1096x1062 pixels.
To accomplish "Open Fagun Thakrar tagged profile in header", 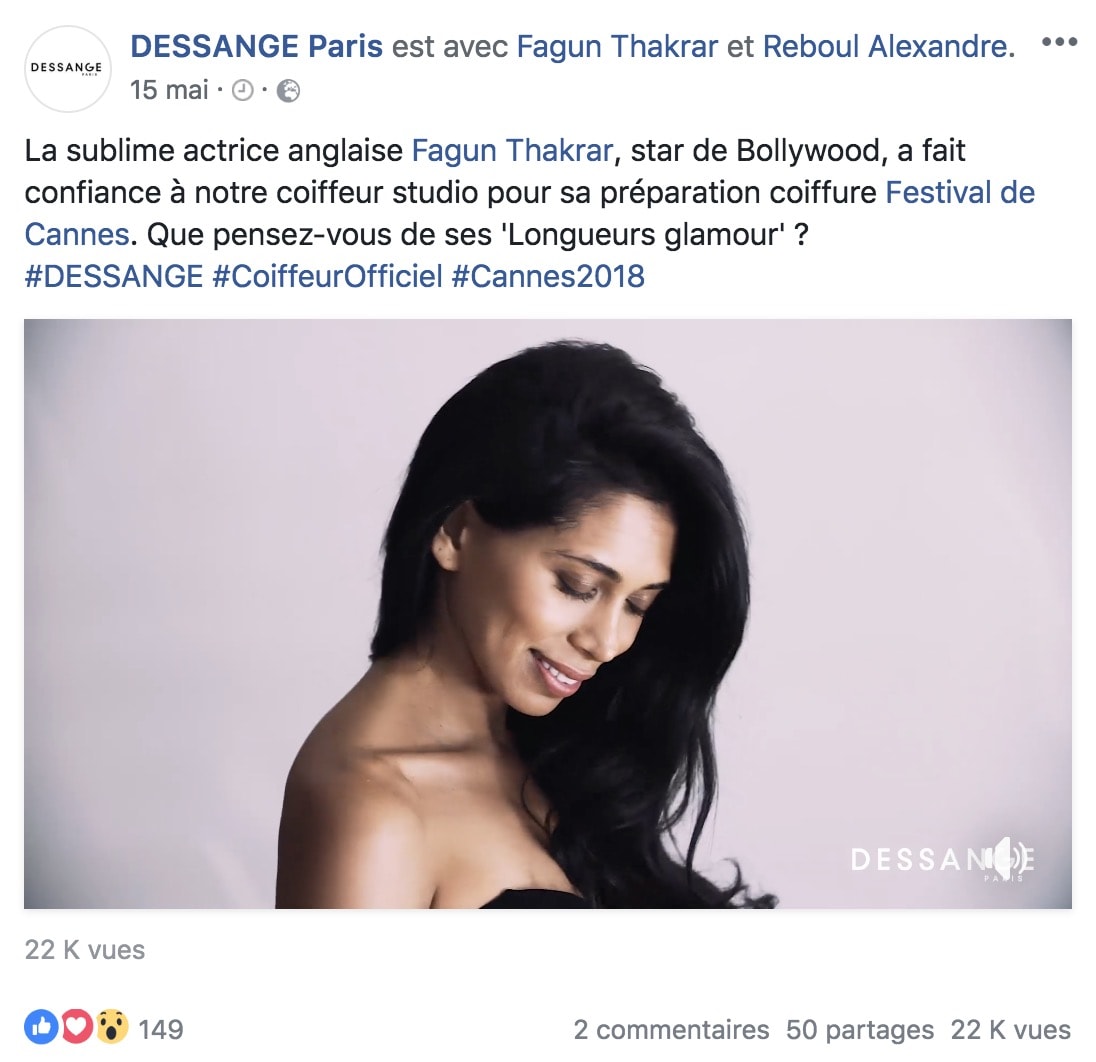I will (x=617, y=46).
